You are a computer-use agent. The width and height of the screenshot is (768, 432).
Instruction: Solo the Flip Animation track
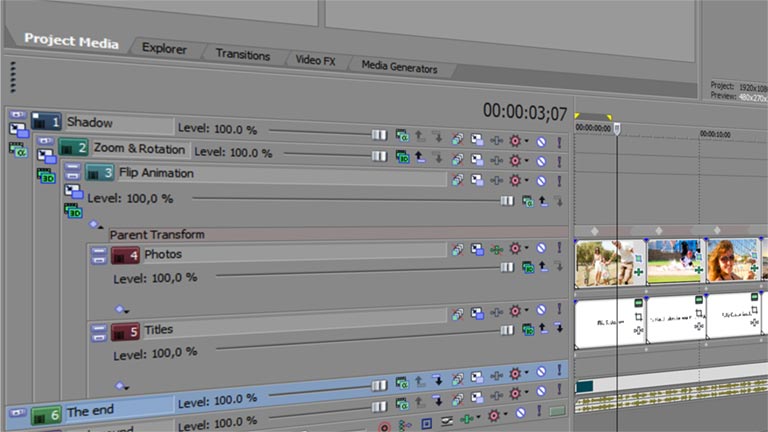point(559,181)
